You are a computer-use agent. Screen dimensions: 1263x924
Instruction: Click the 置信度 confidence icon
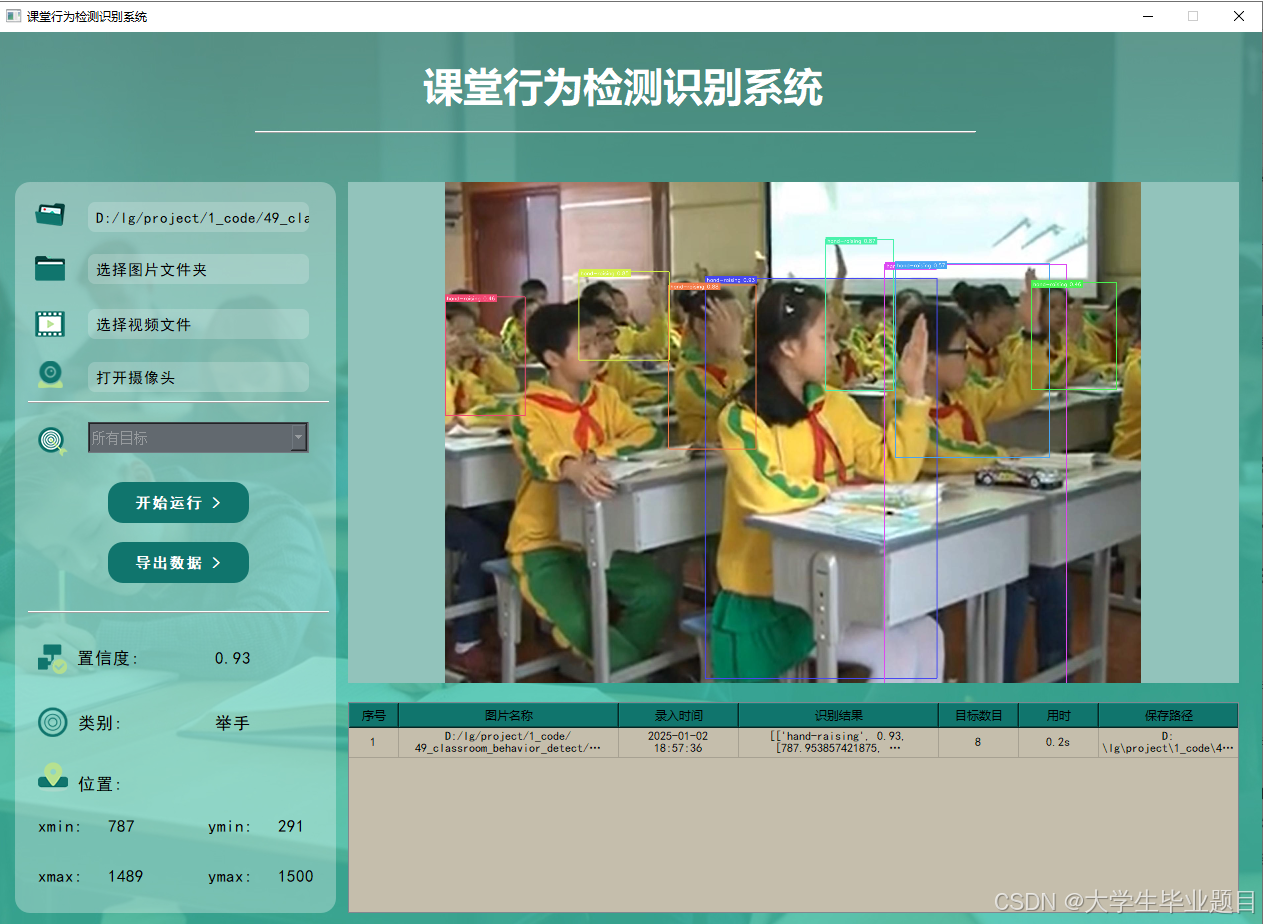click(52, 658)
